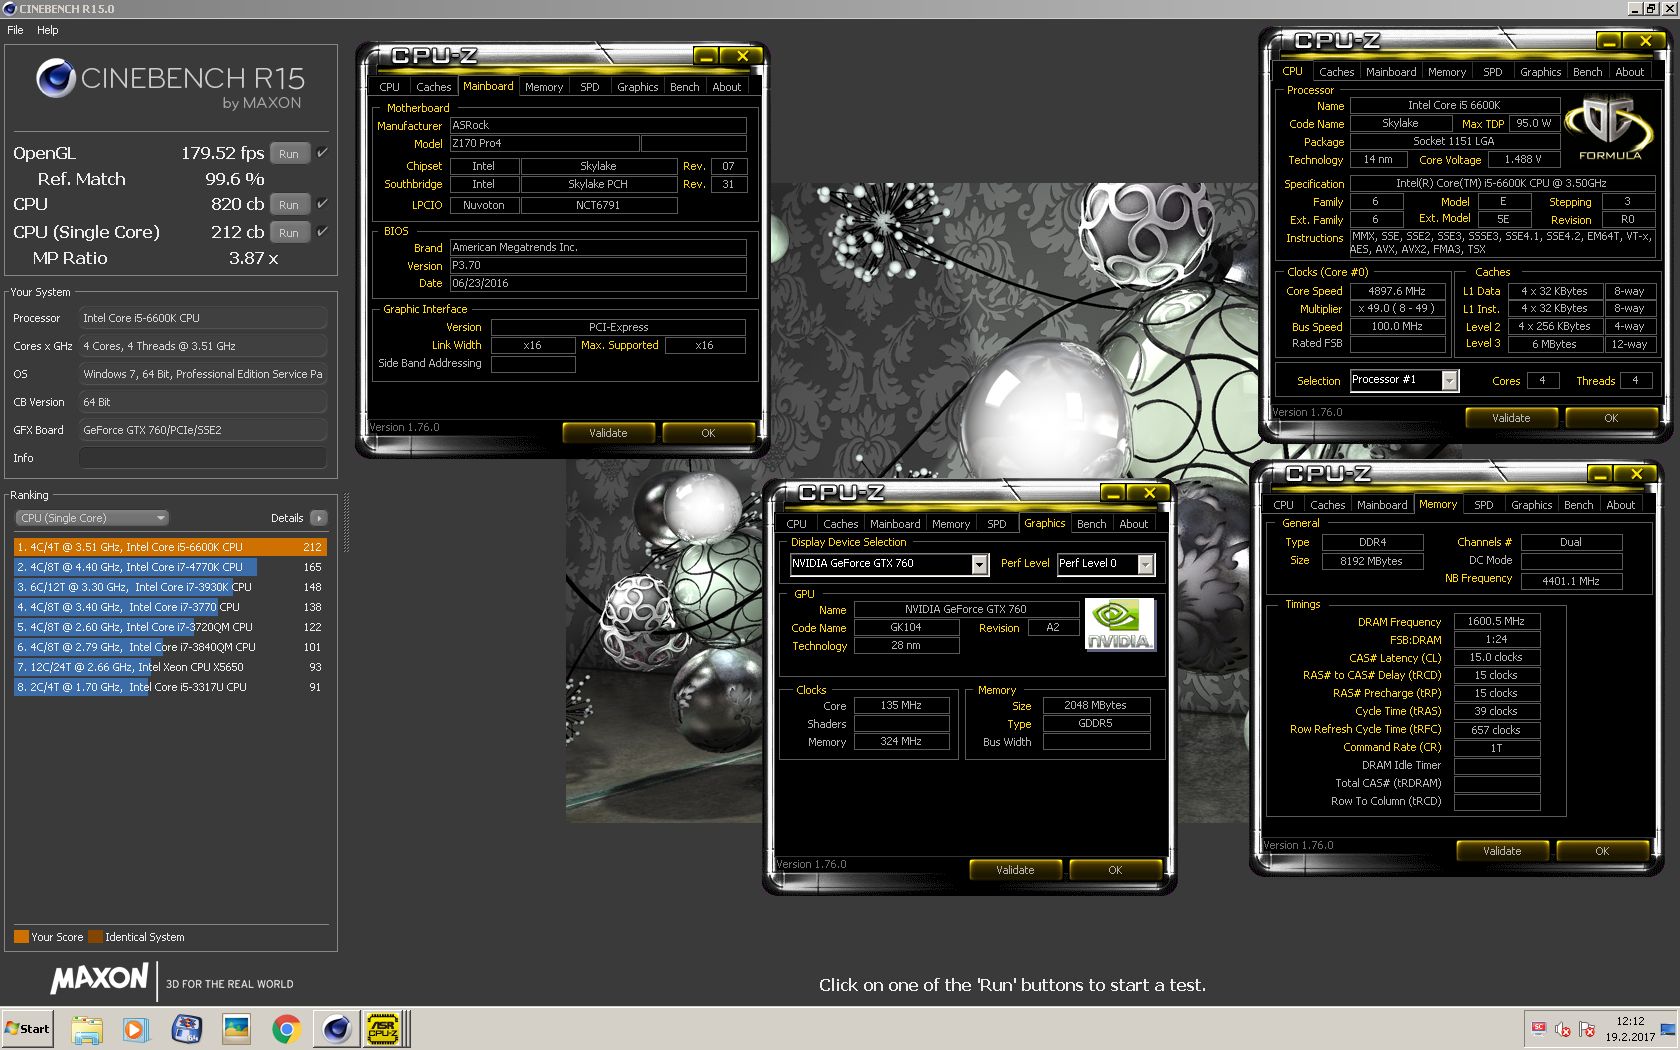Screen dimensions: 1680x1050
Task: Select ranking row Intel Core i7-3930K
Action: click(170, 587)
